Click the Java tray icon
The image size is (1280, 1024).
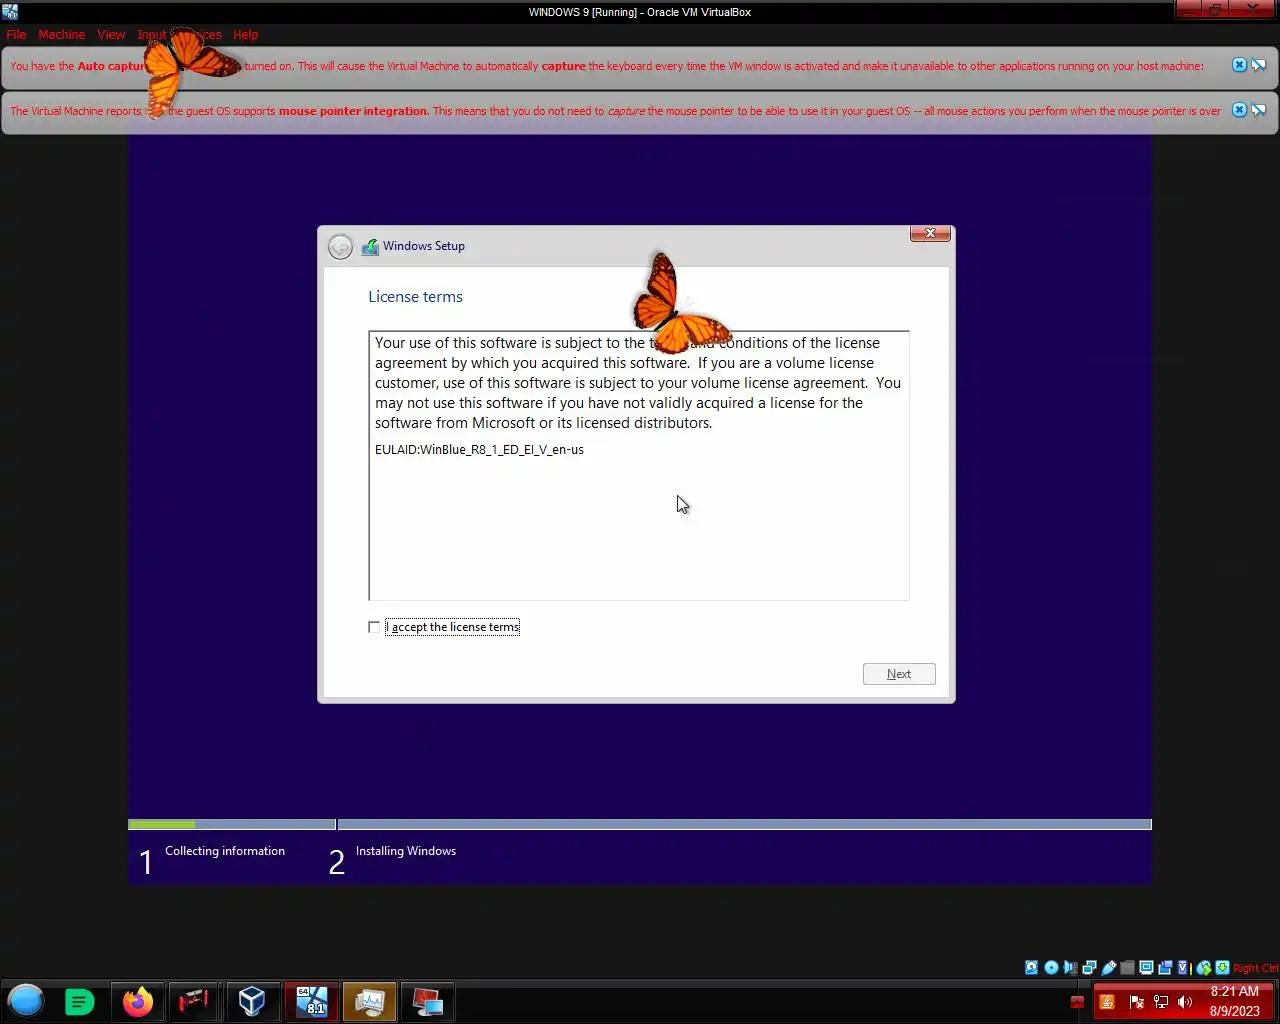pyautogui.click(x=1107, y=1001)
